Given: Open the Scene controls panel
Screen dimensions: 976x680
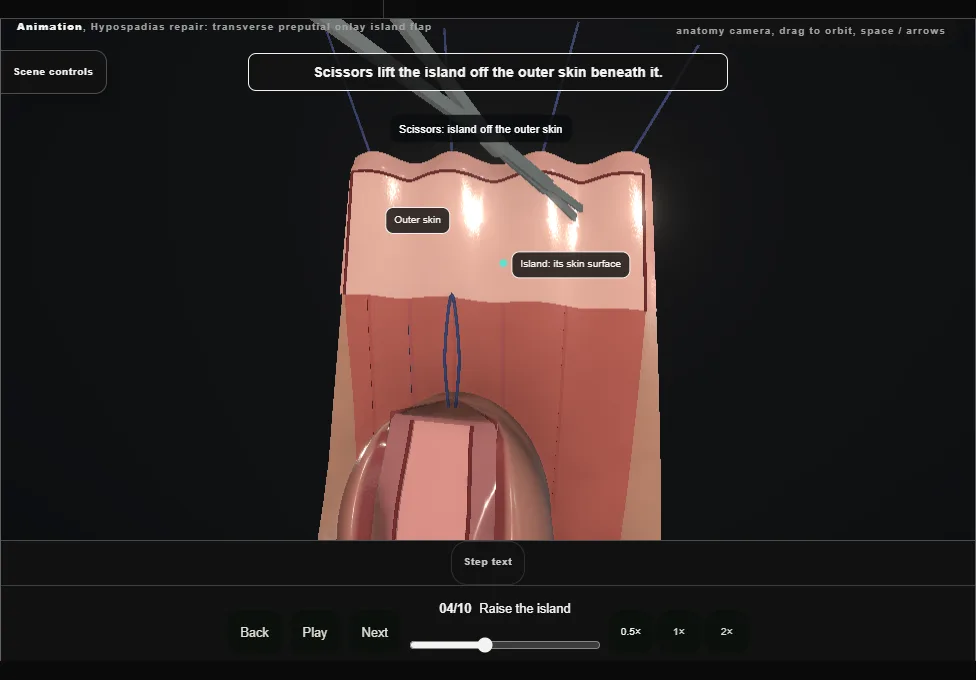Looking at the screenshot, I should 54,72.
